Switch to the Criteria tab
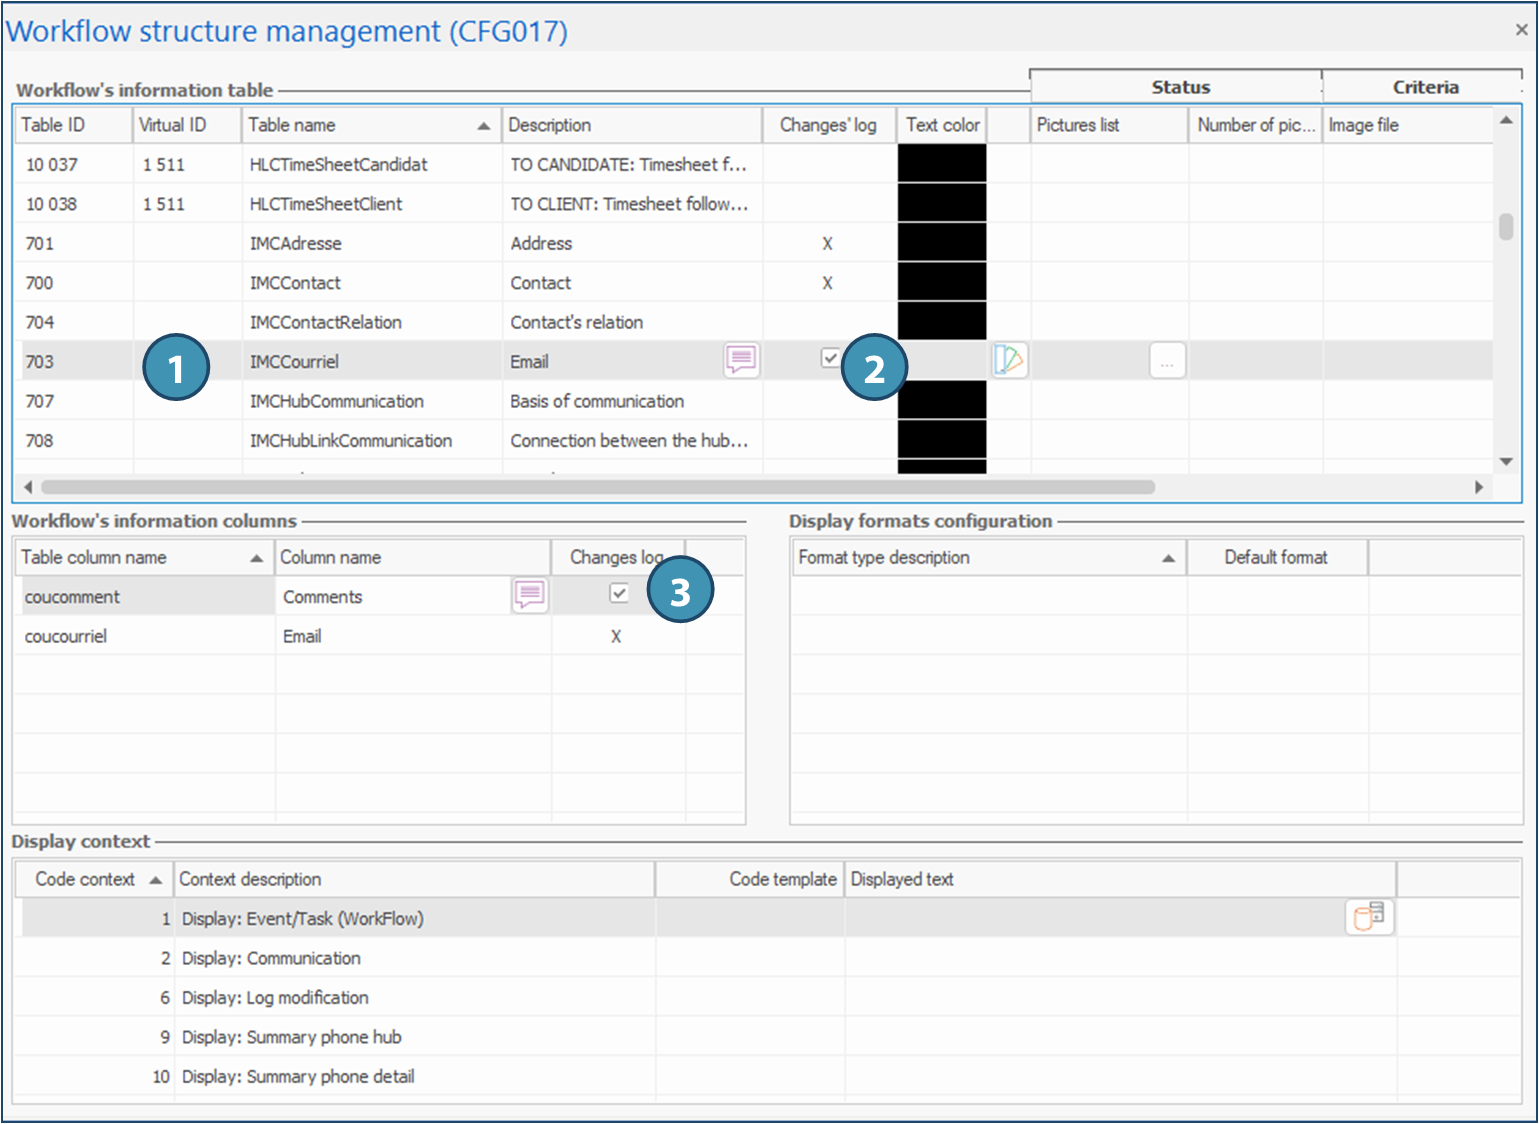The height and width of the screenshot is (1124, 1539). coord(1424,87)
